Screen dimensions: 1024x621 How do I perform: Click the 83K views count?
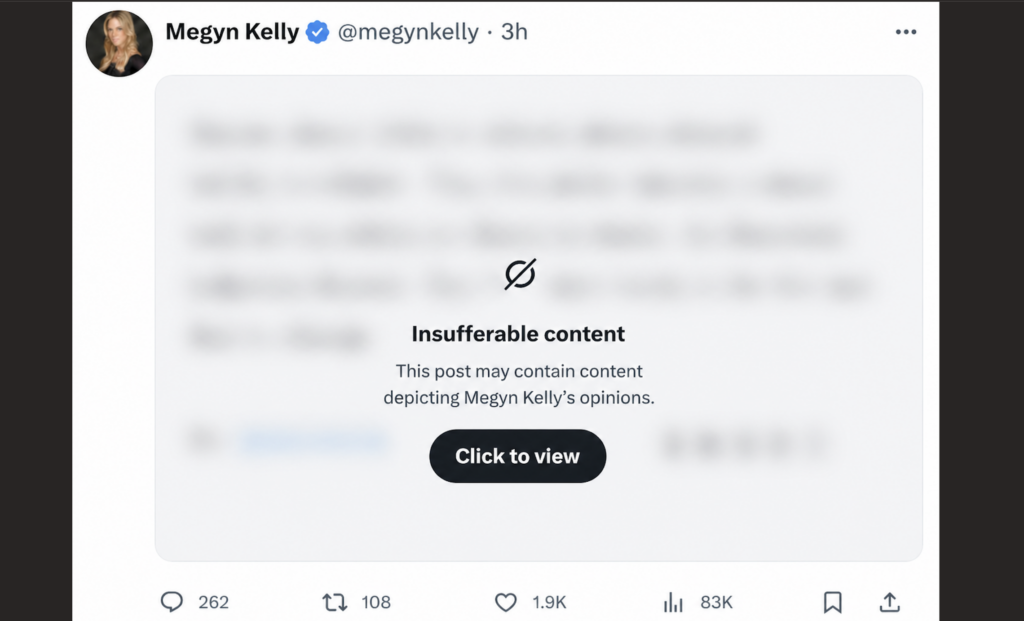[x=716, y=602]
